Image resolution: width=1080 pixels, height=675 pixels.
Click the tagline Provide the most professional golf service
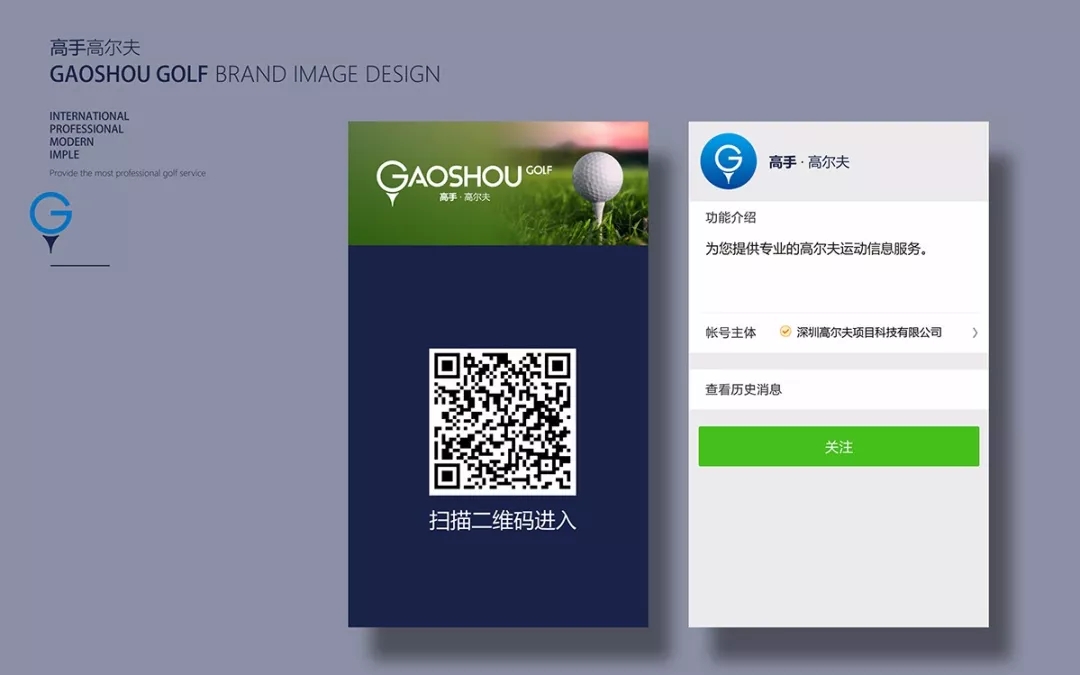pyautogui.click(x=127, y=173)
